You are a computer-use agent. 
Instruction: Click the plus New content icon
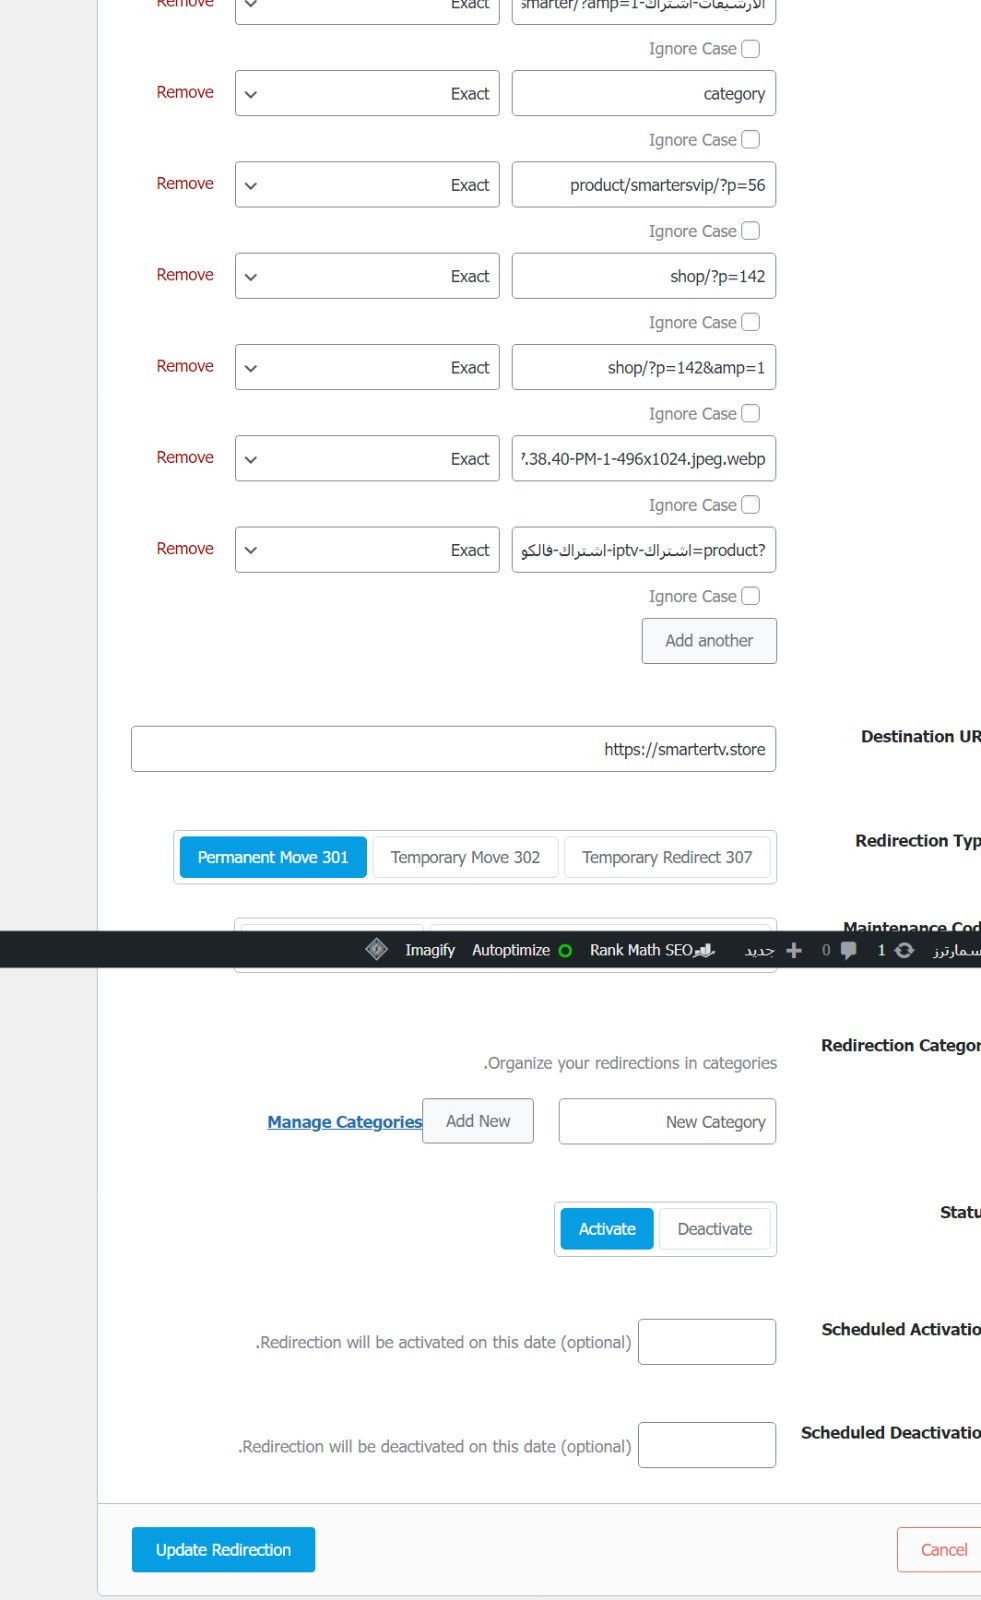point(794,950)
